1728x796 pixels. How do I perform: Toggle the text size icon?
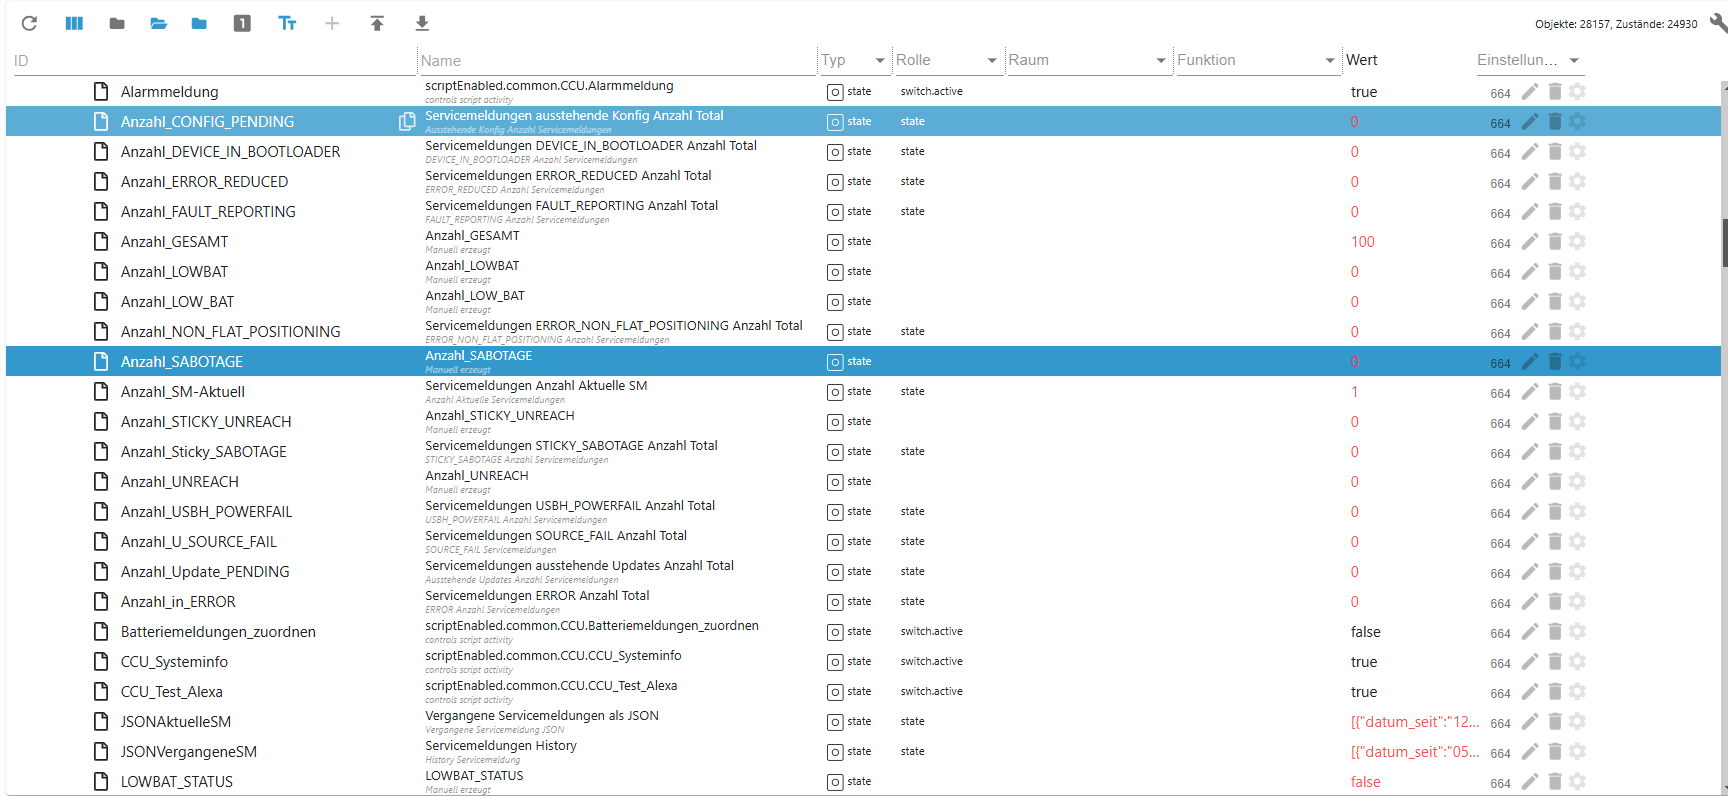point(287,23)
